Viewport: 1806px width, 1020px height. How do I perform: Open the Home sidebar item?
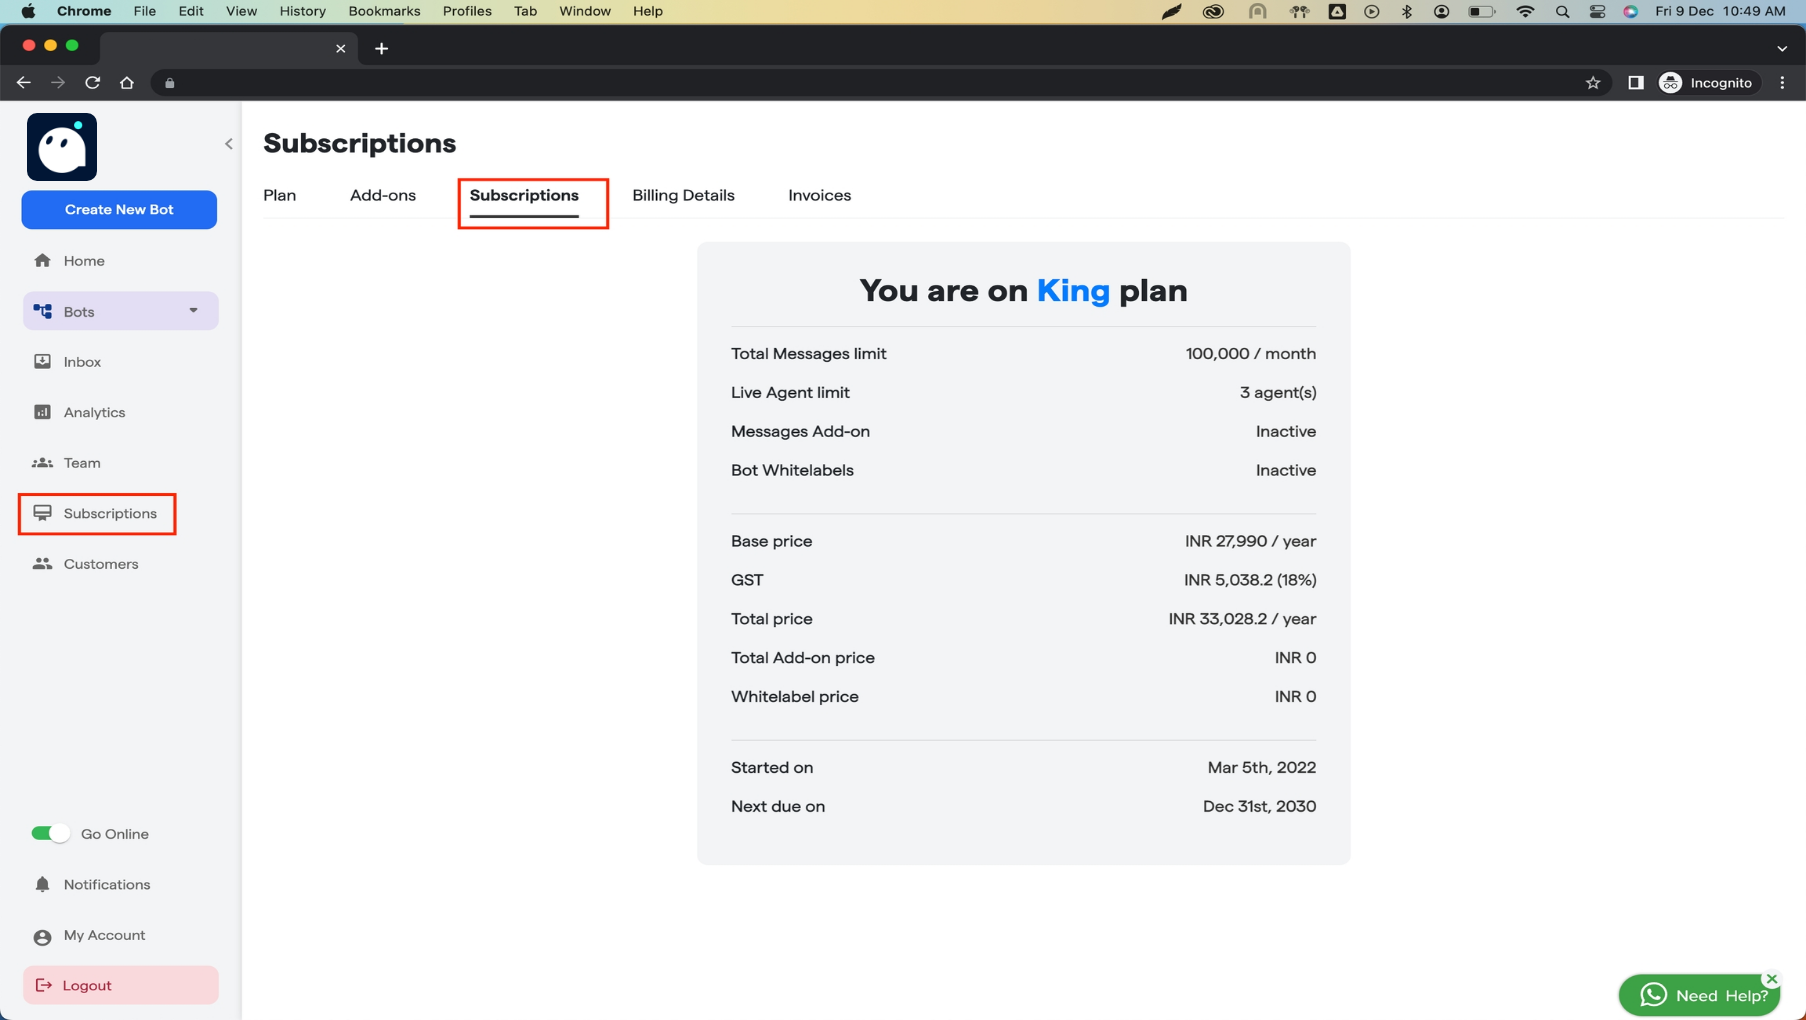84,261
